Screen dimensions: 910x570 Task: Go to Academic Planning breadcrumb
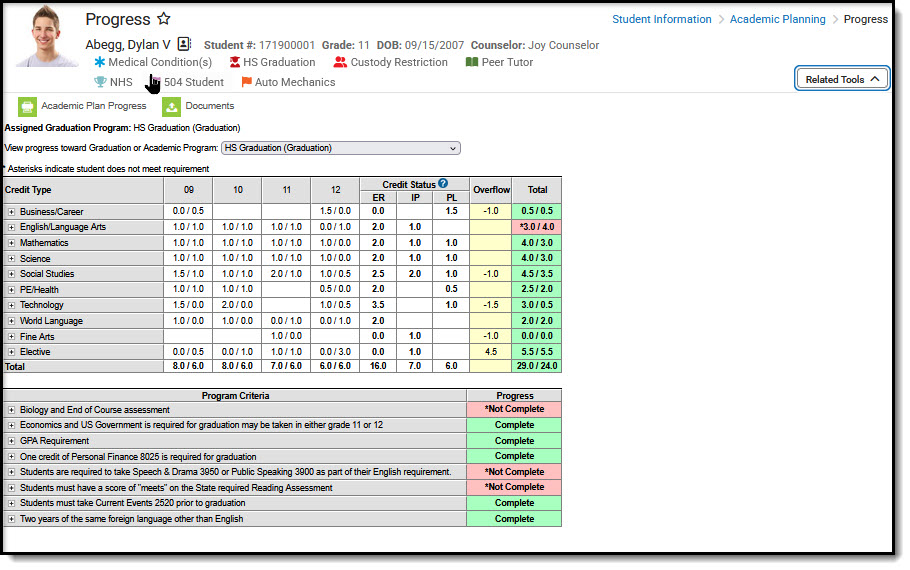click(777, 19)
